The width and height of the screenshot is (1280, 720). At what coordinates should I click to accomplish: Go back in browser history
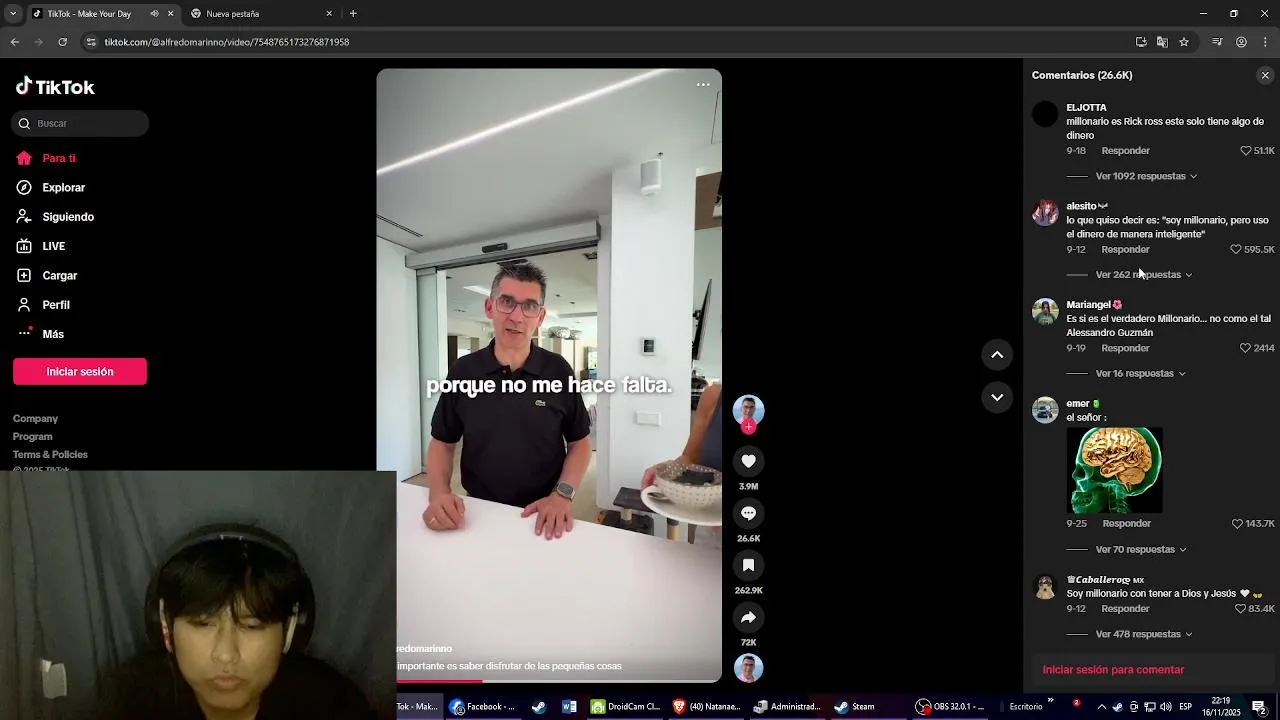click(14, 42)
